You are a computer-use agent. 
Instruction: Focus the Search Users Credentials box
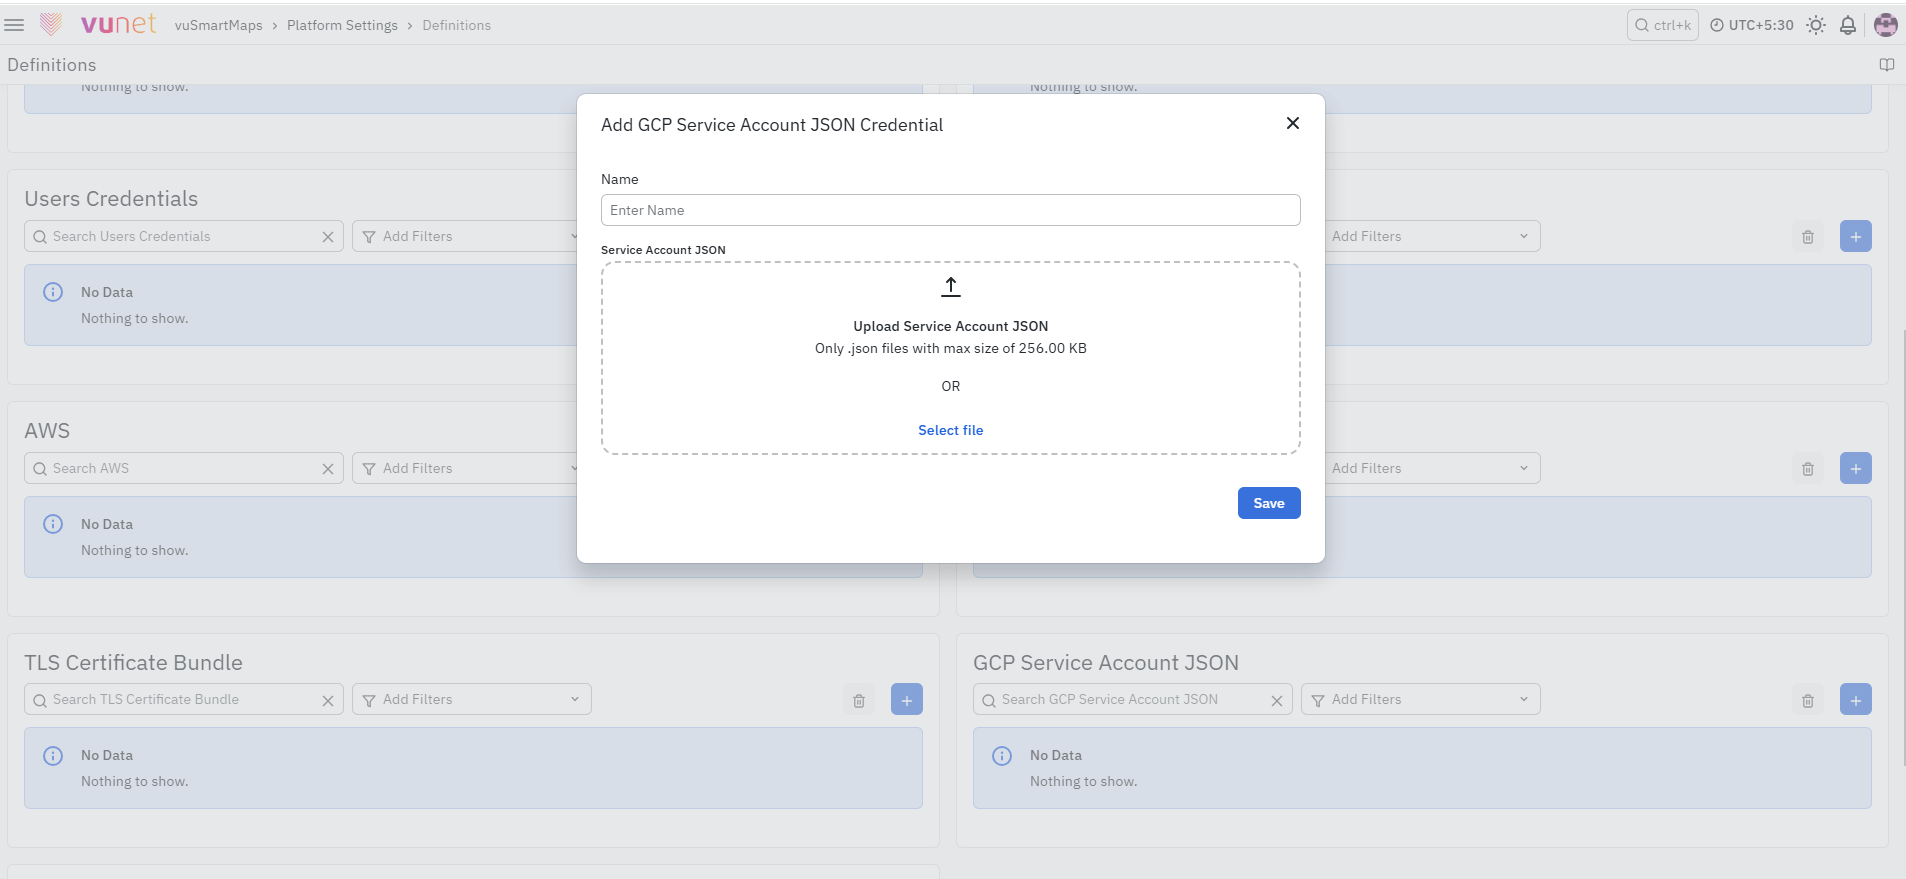tap(184, 236)
